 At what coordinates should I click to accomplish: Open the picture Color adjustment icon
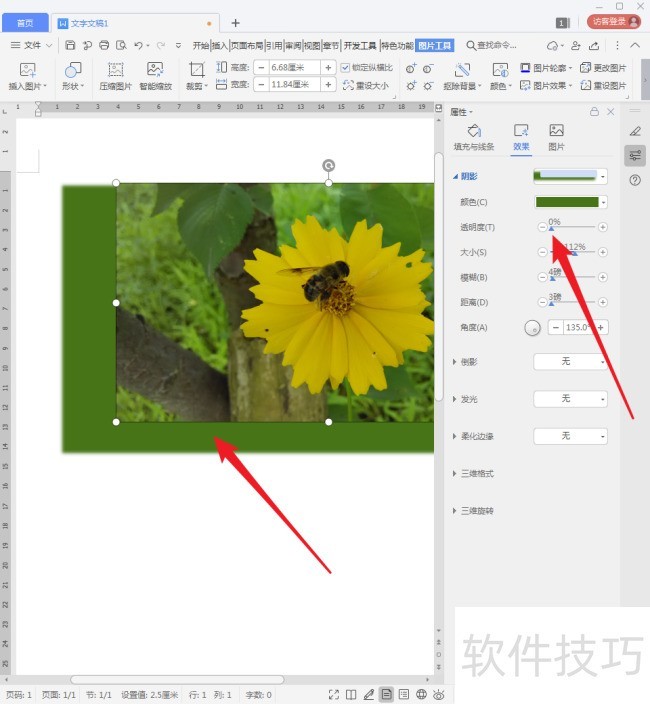pos(500,70)
